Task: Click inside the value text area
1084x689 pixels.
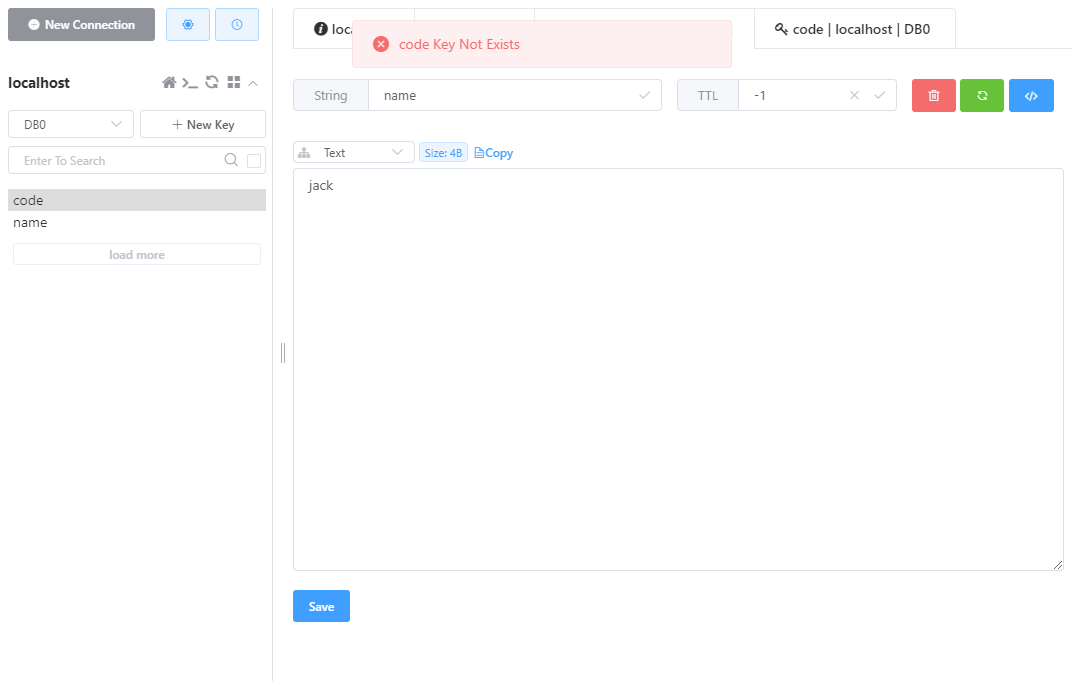Action: [678, 370]
